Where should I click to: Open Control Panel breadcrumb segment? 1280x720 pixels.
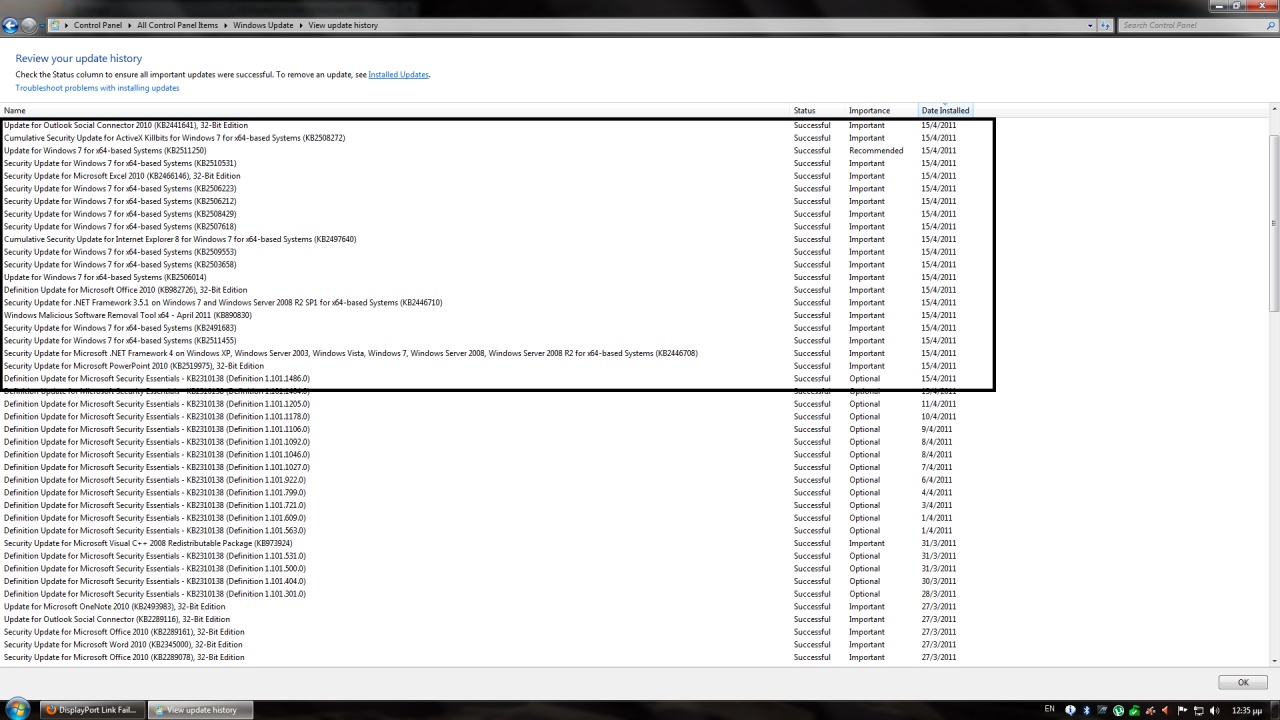coord(98,25)
